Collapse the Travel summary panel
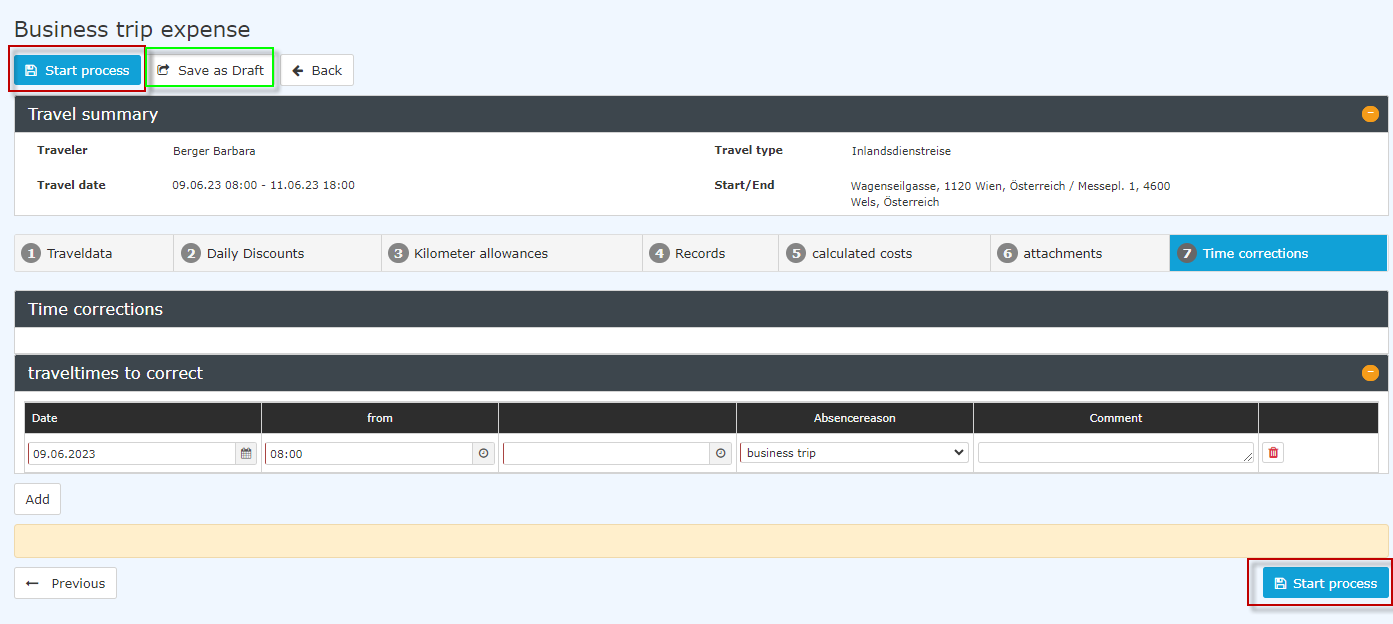The width and height of the screenshot is (1393, 624). click(1370, 114)
